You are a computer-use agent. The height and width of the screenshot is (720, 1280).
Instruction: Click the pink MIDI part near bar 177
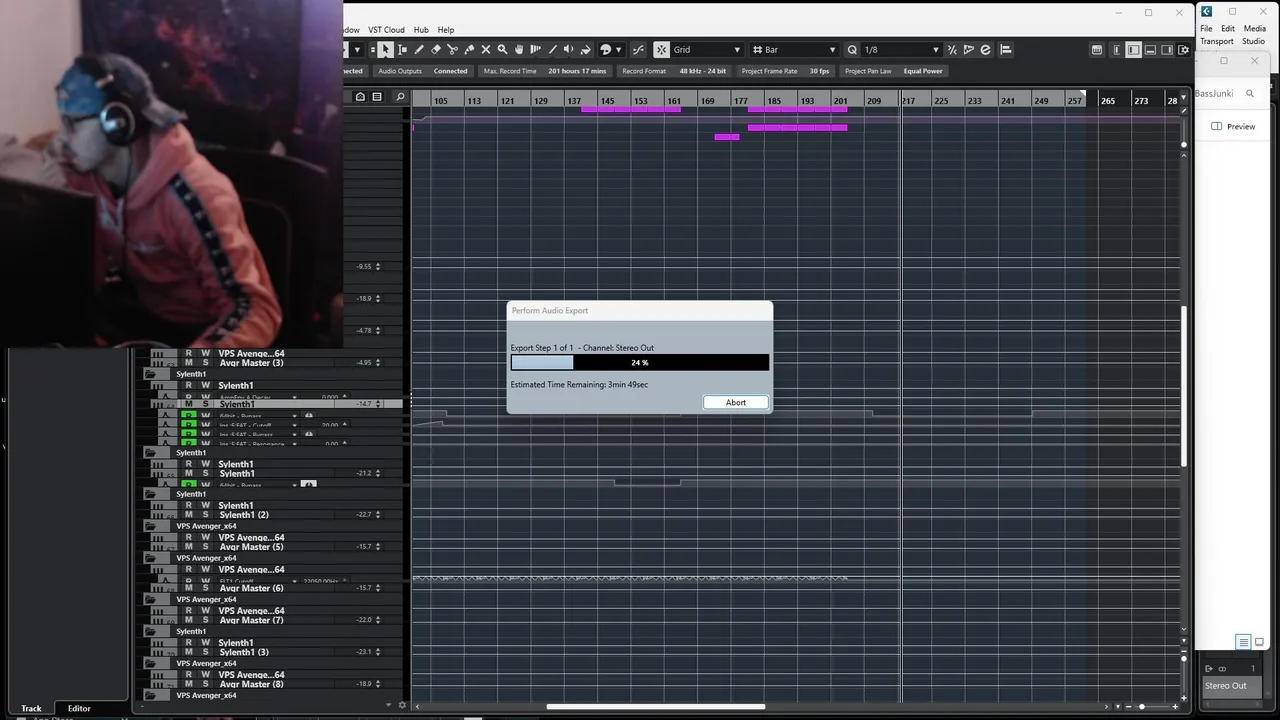(727, 137)
